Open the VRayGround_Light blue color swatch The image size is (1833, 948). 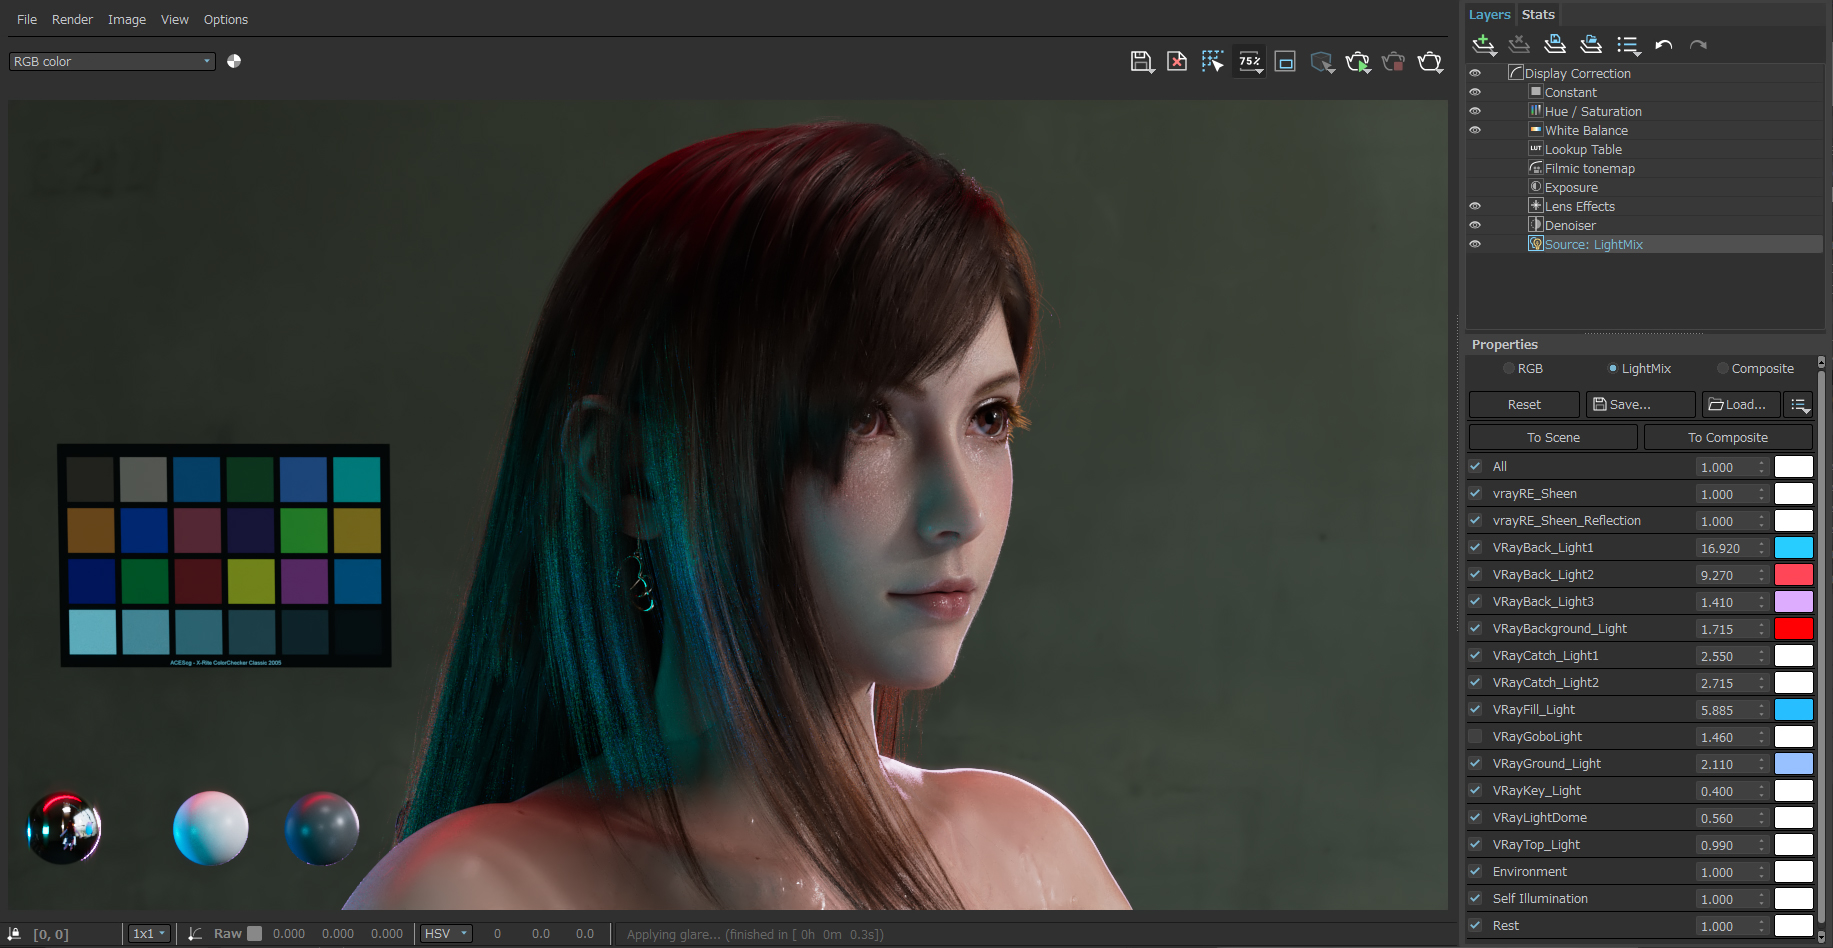click(1794, 764)
